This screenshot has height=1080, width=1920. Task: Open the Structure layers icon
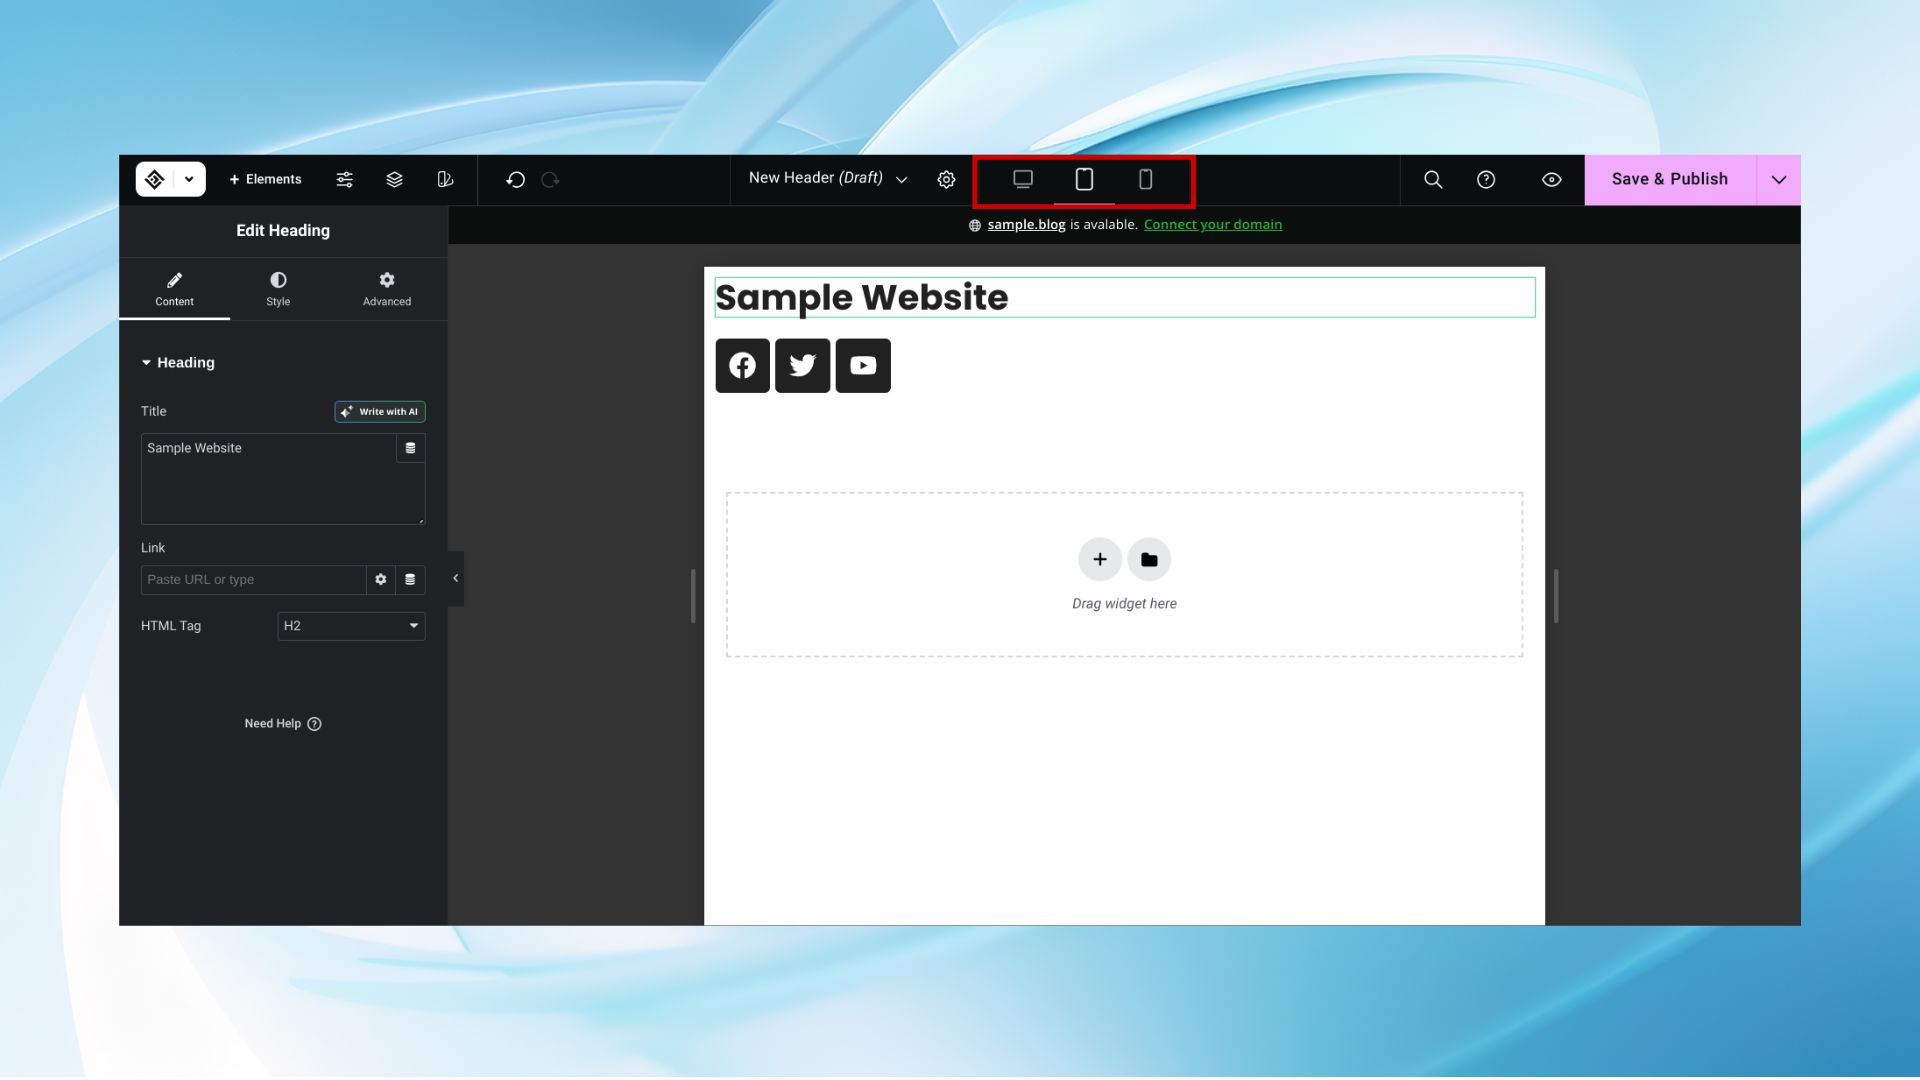click(x=394, y=180)
